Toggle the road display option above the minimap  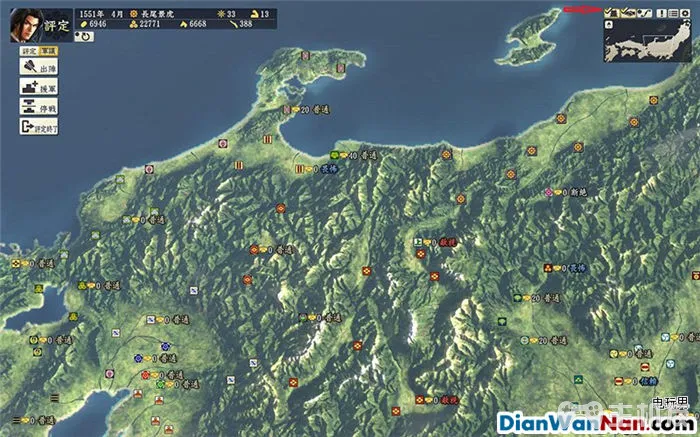click(x=644, y=13)
